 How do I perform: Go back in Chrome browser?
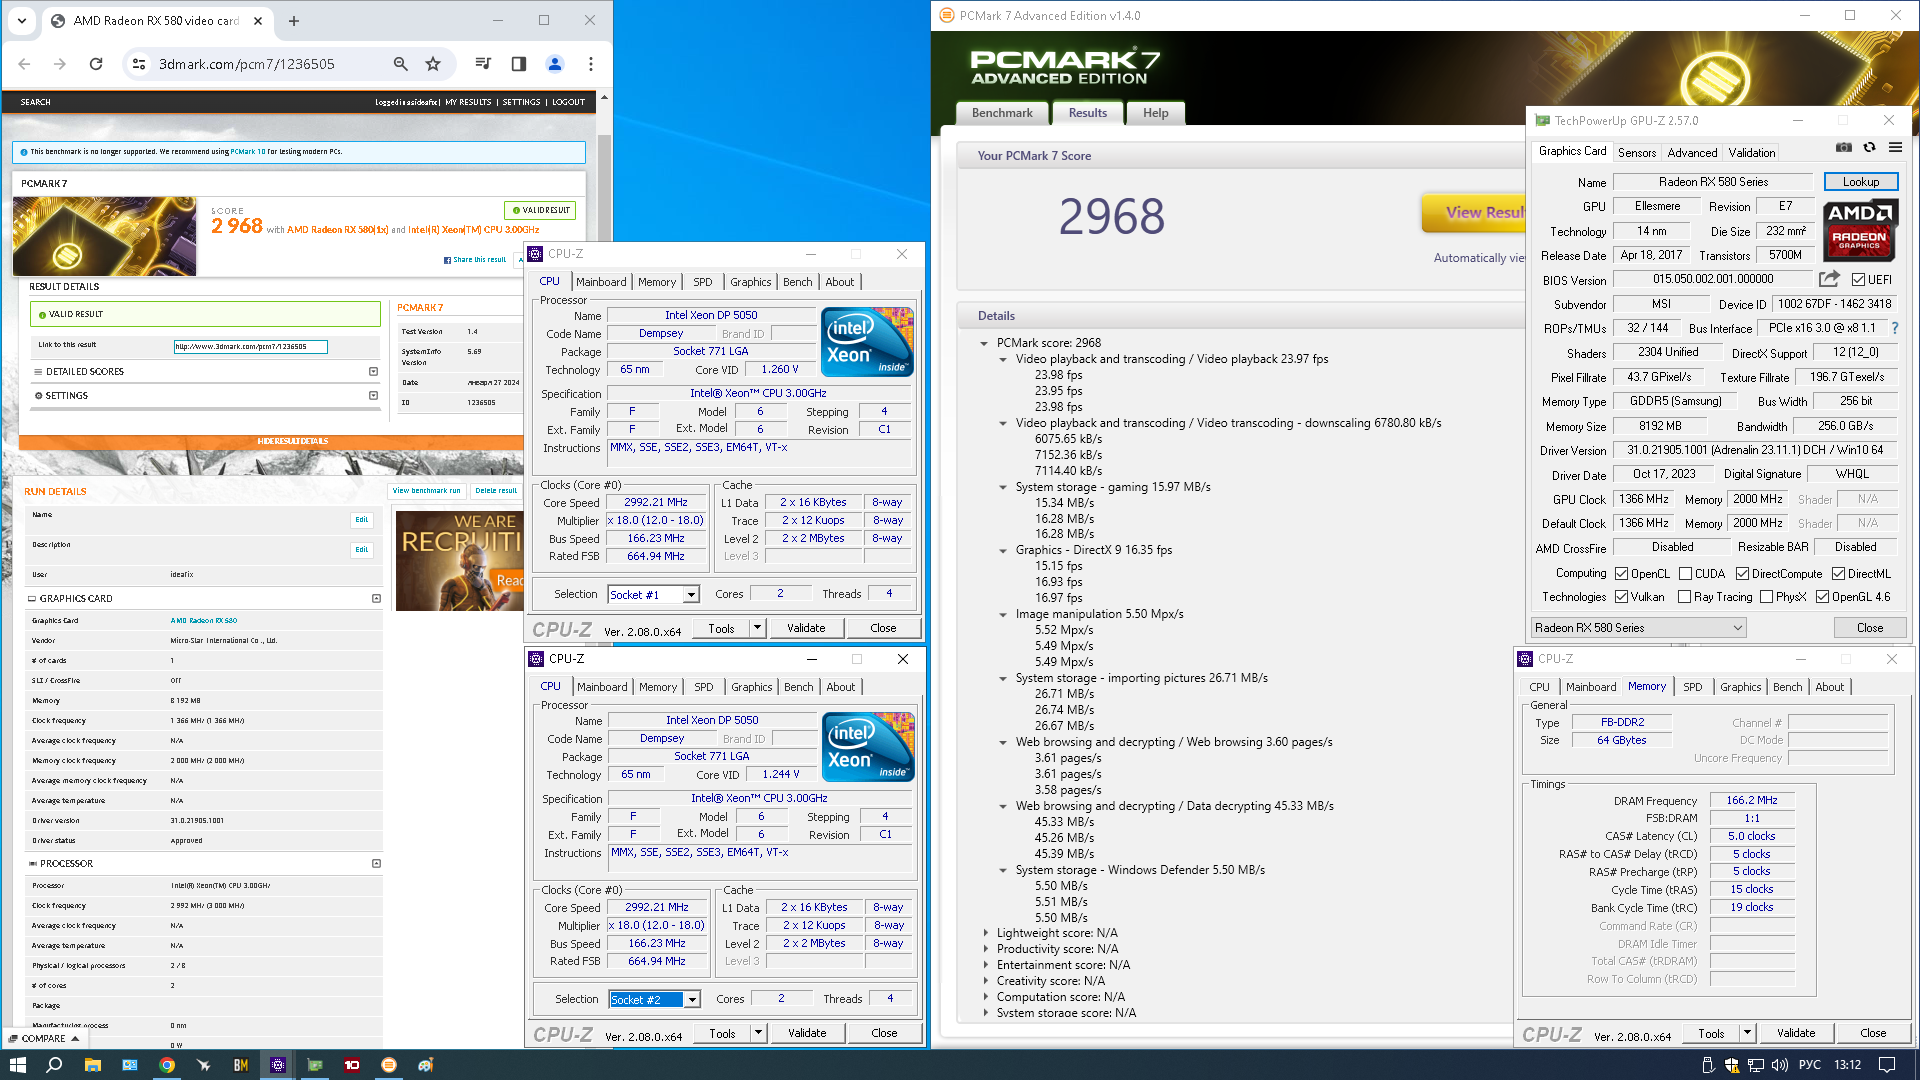point(25,64)
